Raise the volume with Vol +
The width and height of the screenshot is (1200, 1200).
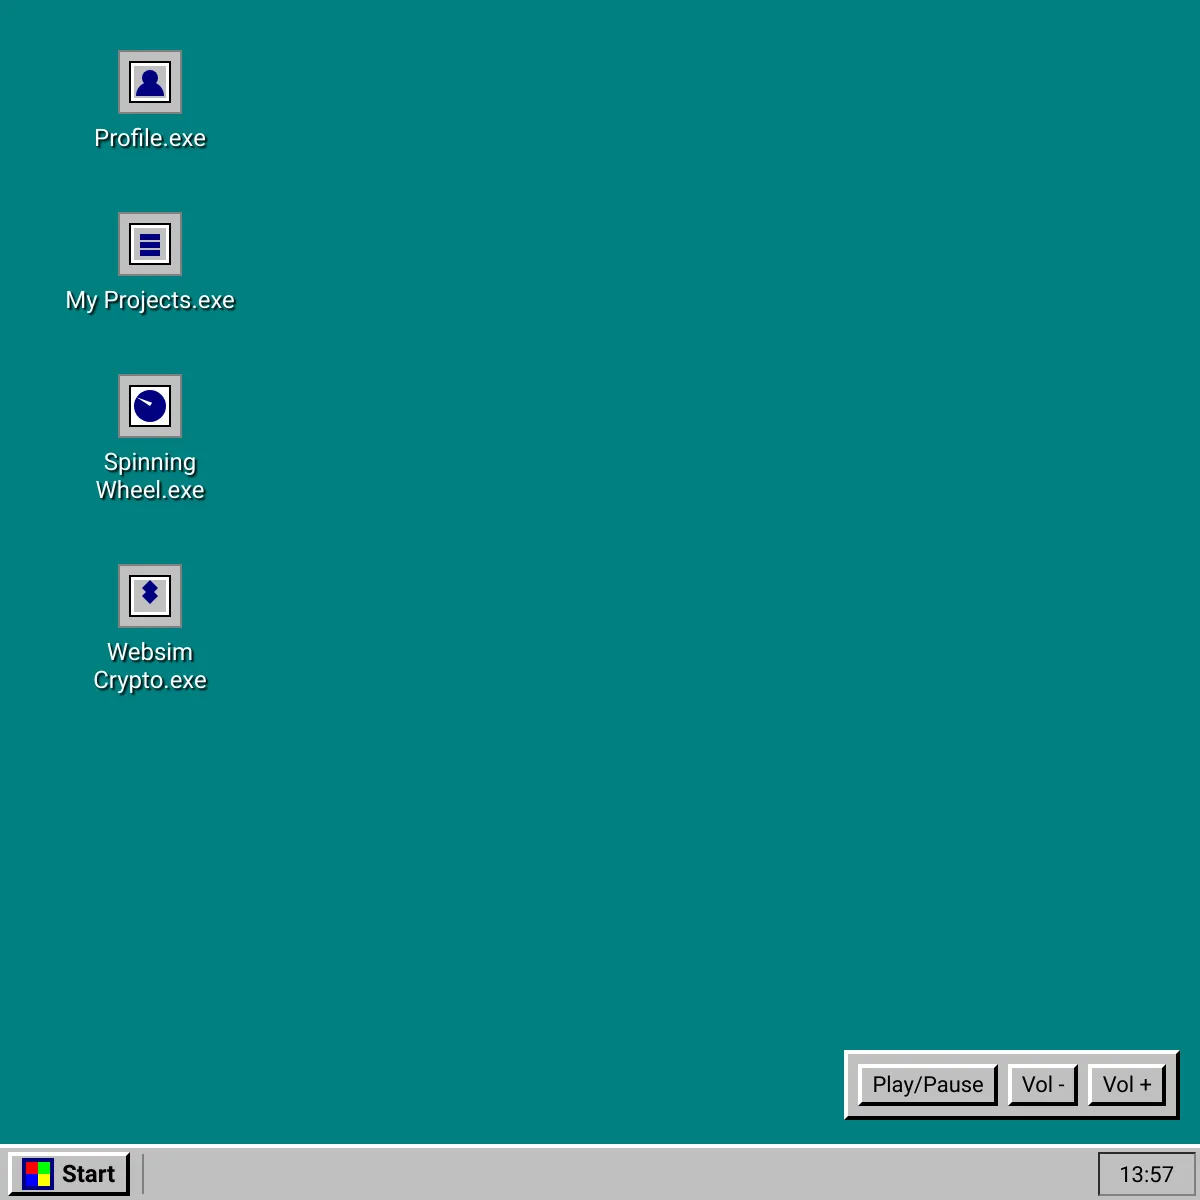tap(1127, 1085)
